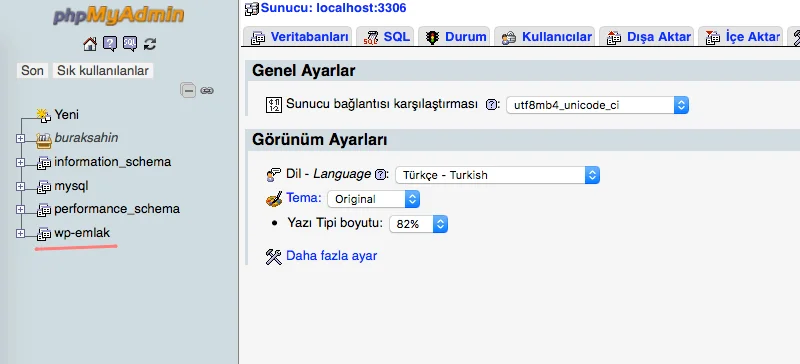Image resolution: width=800 pixels, height=364 pixels.
Task: Click the Yazı Tipi boyutu label
Action: tap(335, 223)
